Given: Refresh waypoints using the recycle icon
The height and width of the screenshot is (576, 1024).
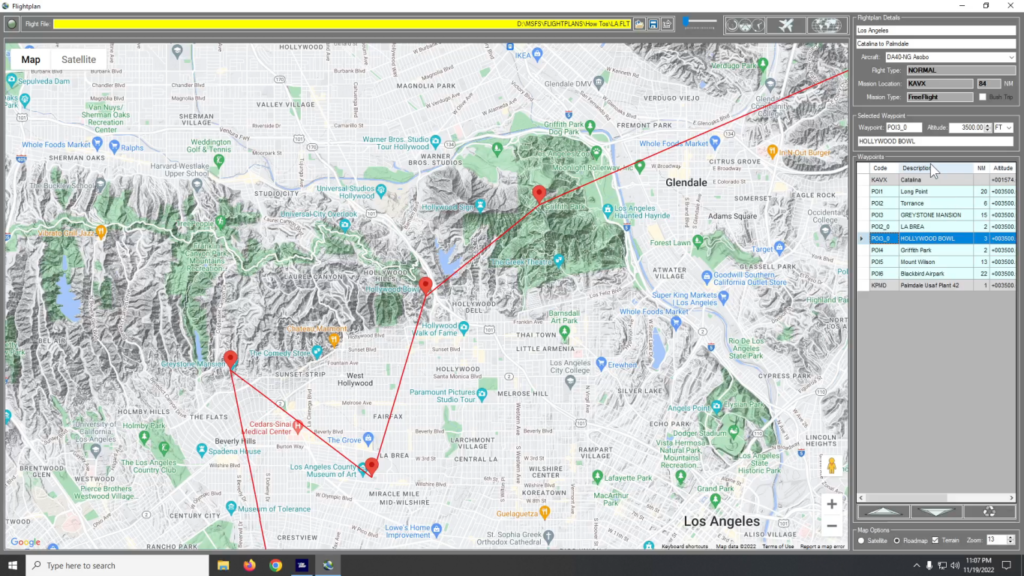Looking at the screenshot, I should [990, 512].
